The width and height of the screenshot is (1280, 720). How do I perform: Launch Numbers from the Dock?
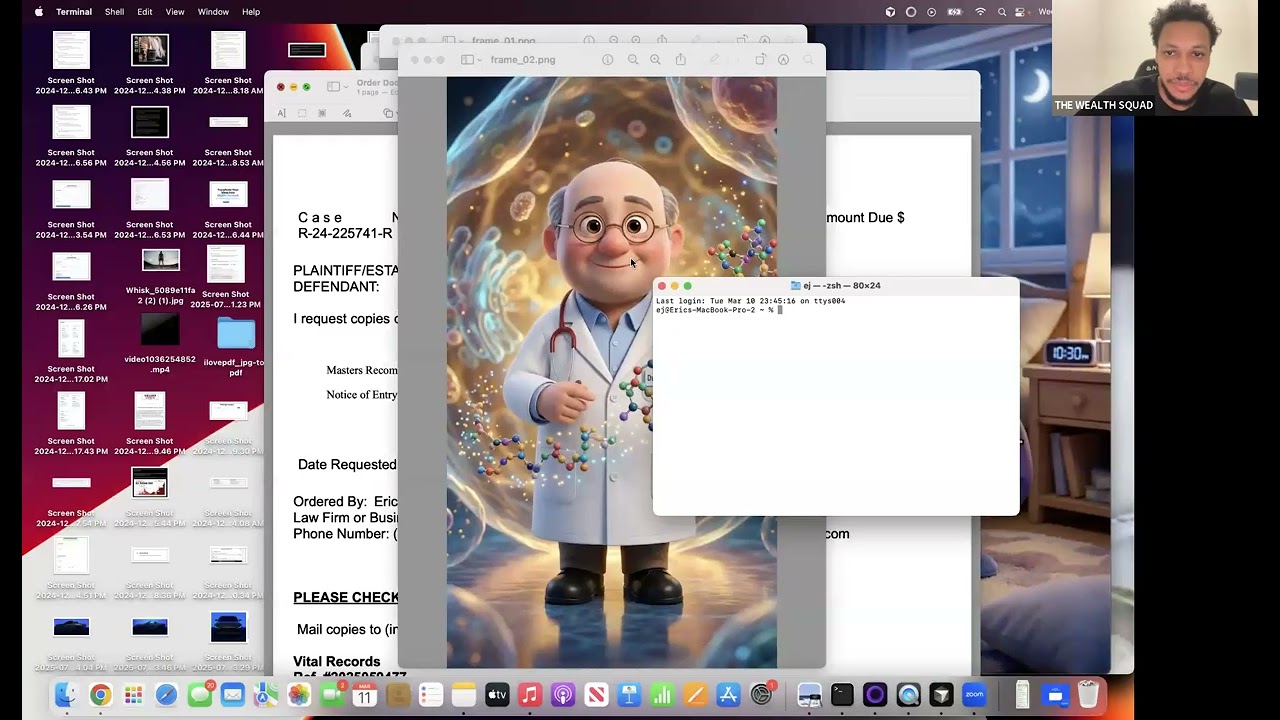tap(662, 695)
